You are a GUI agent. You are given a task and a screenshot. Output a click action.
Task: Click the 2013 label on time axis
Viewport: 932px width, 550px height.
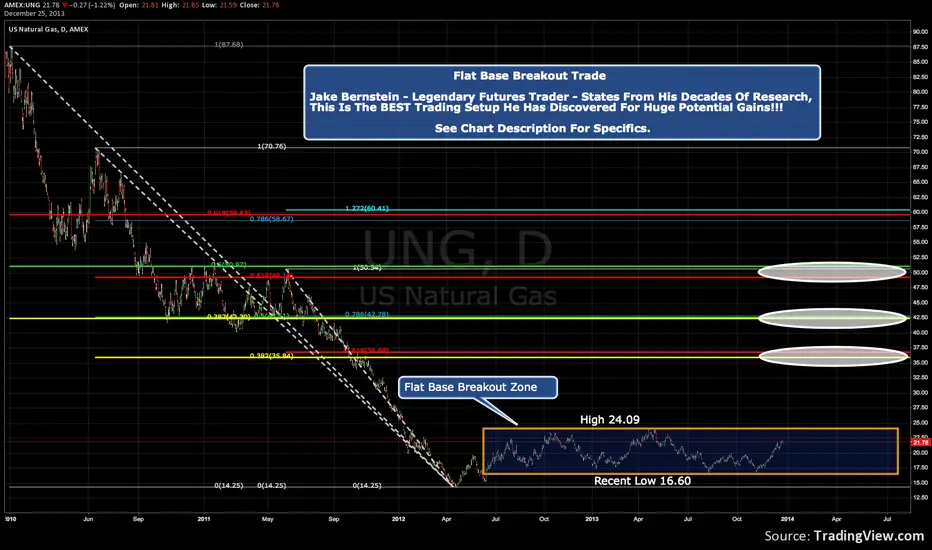[591, 519]
